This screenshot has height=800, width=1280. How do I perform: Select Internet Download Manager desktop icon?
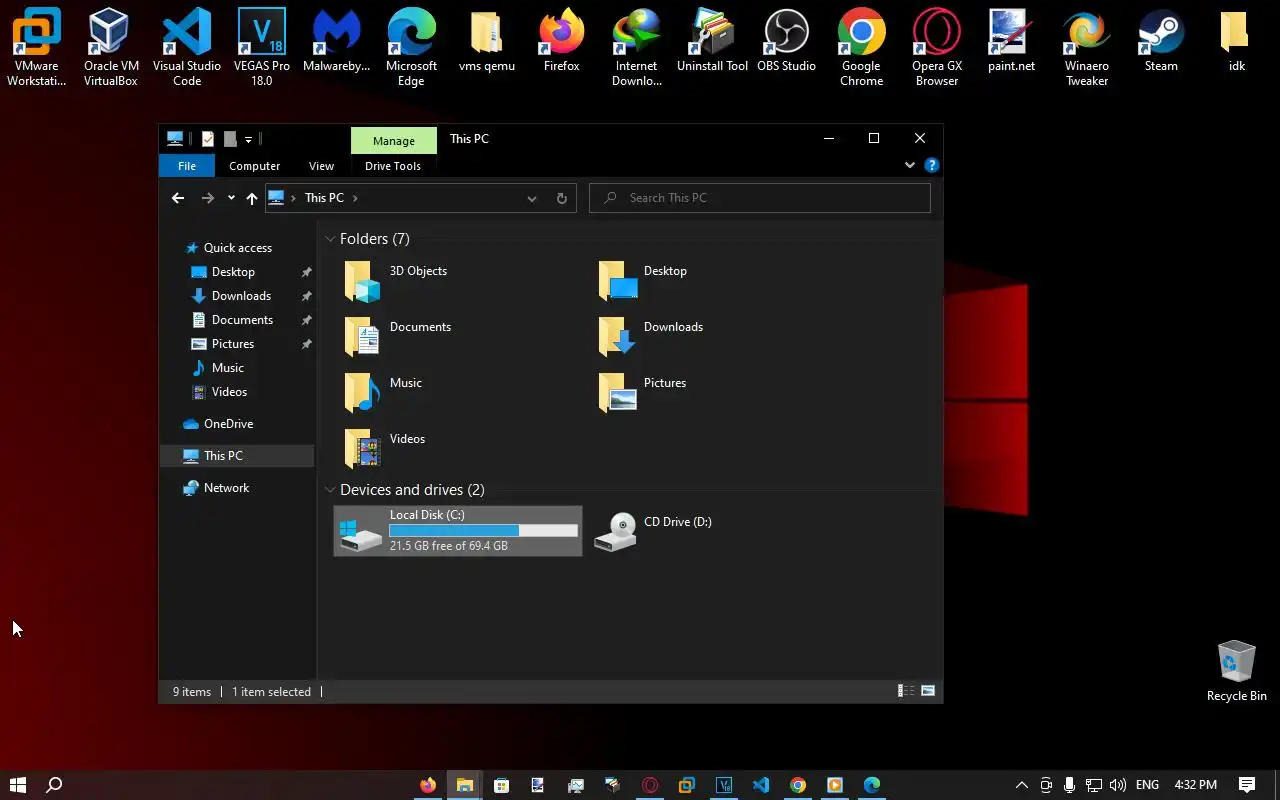point(636,47)
